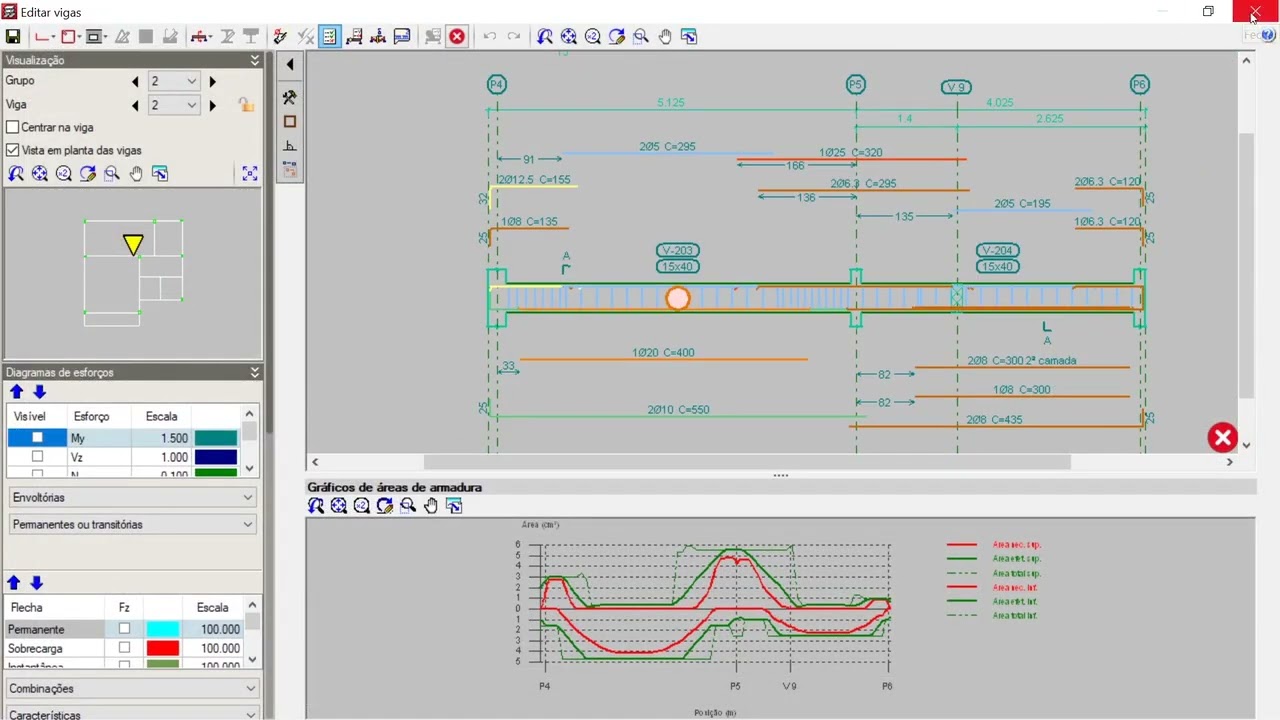The image size is (1280, 720).
Task: Go to the next Viga with the right arrow
Action: [212, 104]
